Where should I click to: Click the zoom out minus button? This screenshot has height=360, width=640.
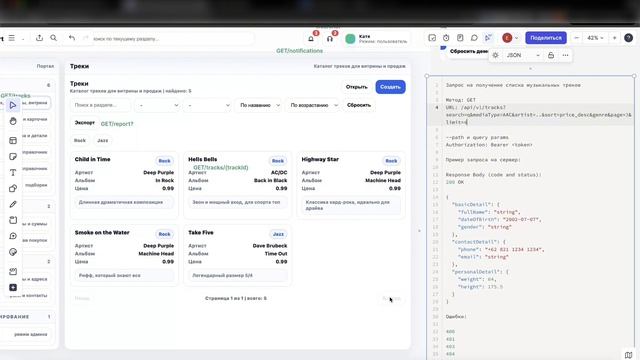coord(577,38)
